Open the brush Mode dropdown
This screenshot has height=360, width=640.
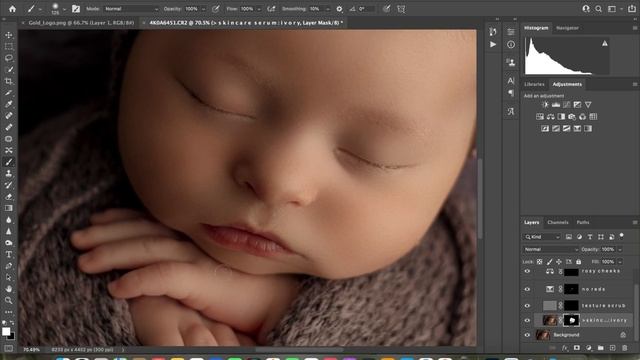(x=131, y=9)
